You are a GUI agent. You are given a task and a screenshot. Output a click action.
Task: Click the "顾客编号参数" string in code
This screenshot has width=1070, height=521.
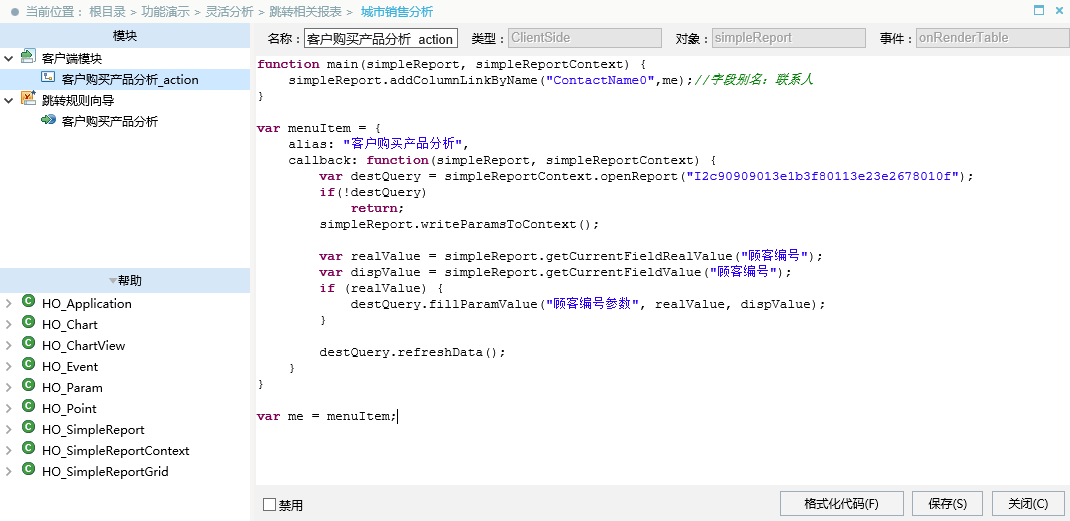591,304
